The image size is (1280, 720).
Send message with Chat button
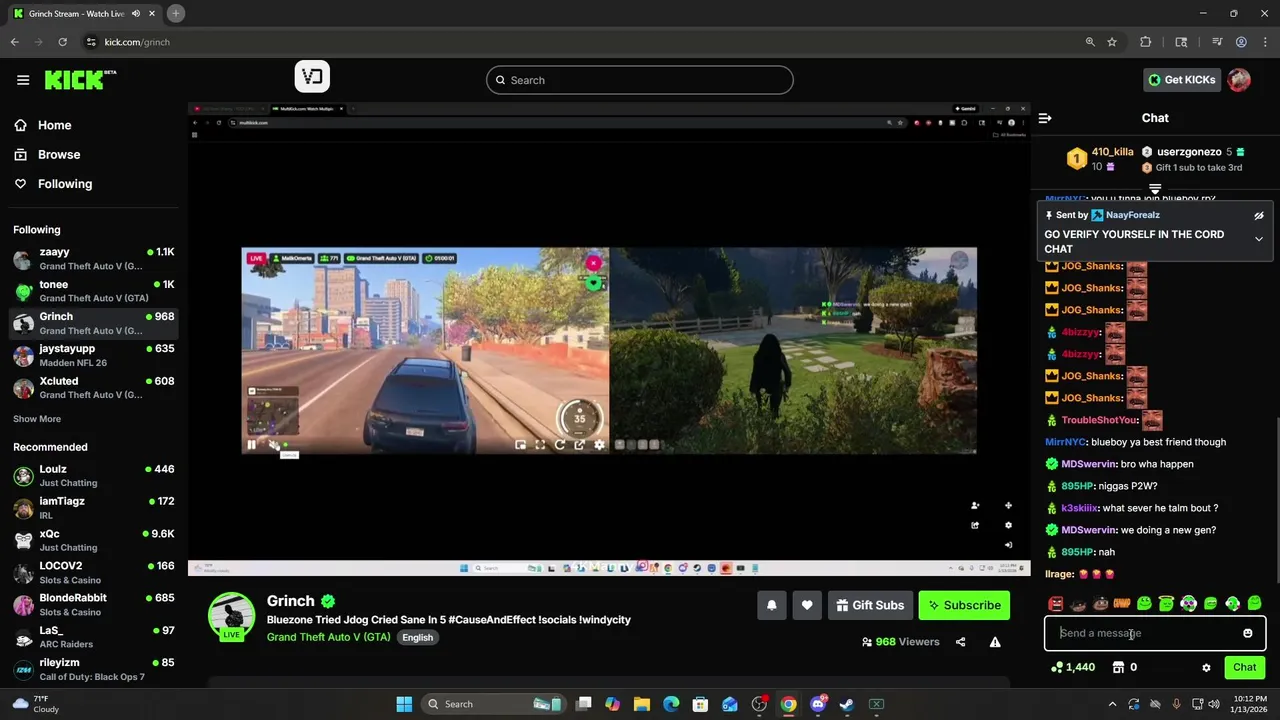point(1245,667)
